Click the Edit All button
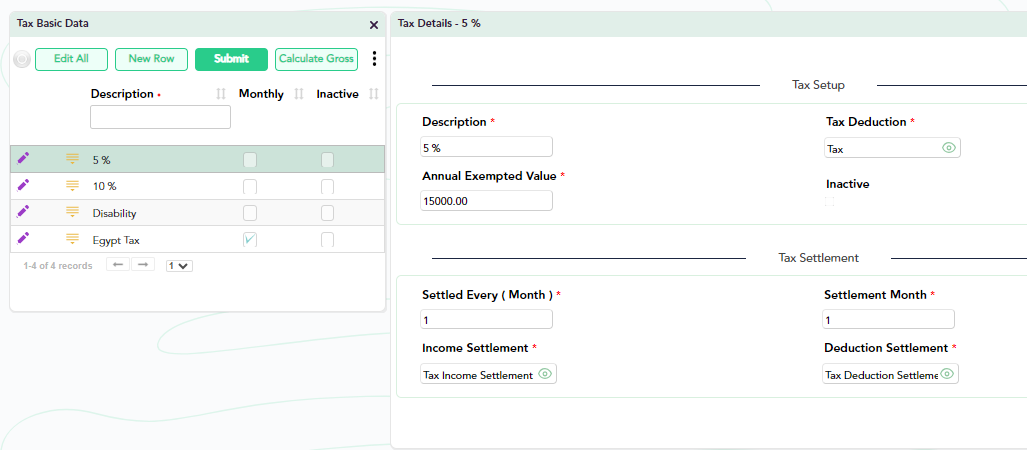 coord(71,59)
